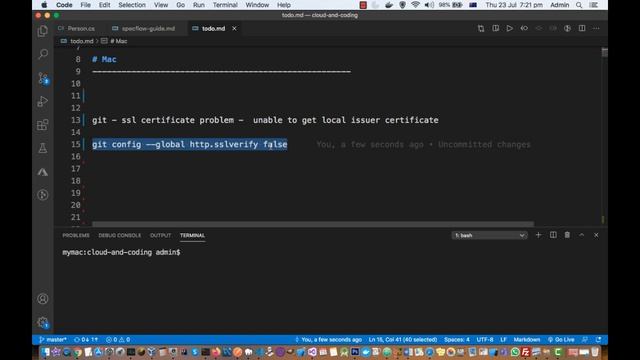Maximize the panel with the chevron up
640x360 pixels.
tap(582, 235)
